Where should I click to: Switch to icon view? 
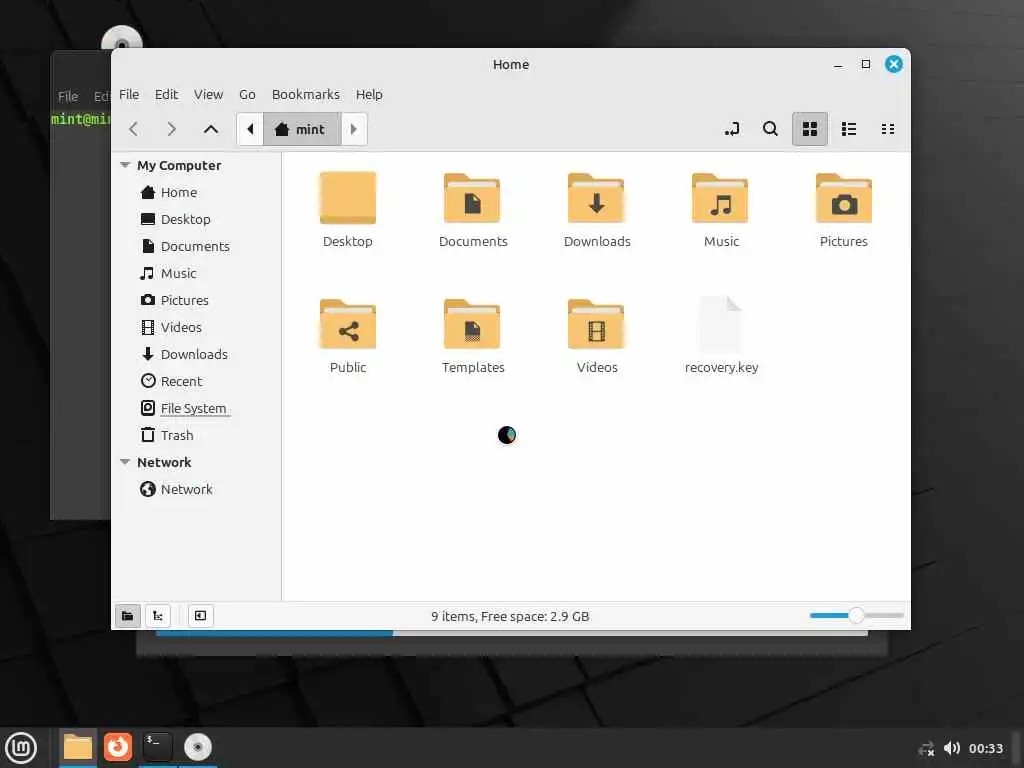coord(810,129)
